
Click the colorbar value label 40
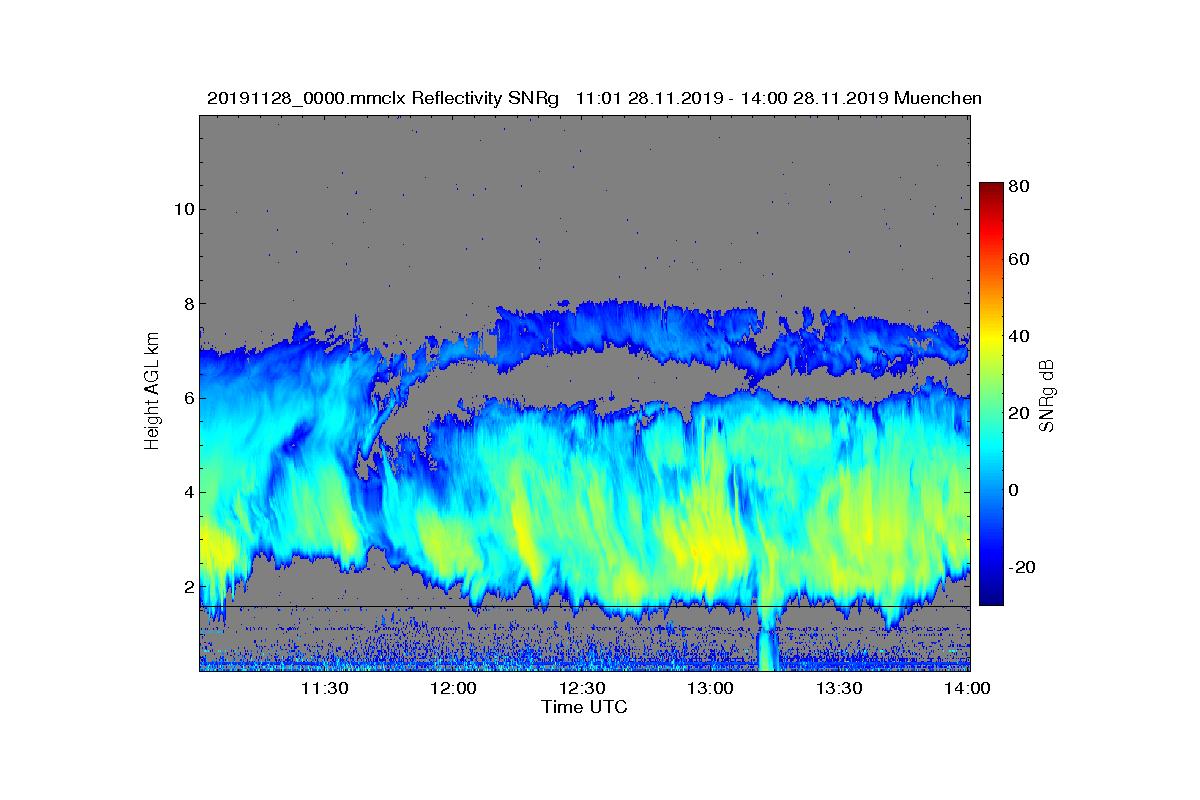pos(1021,336)
